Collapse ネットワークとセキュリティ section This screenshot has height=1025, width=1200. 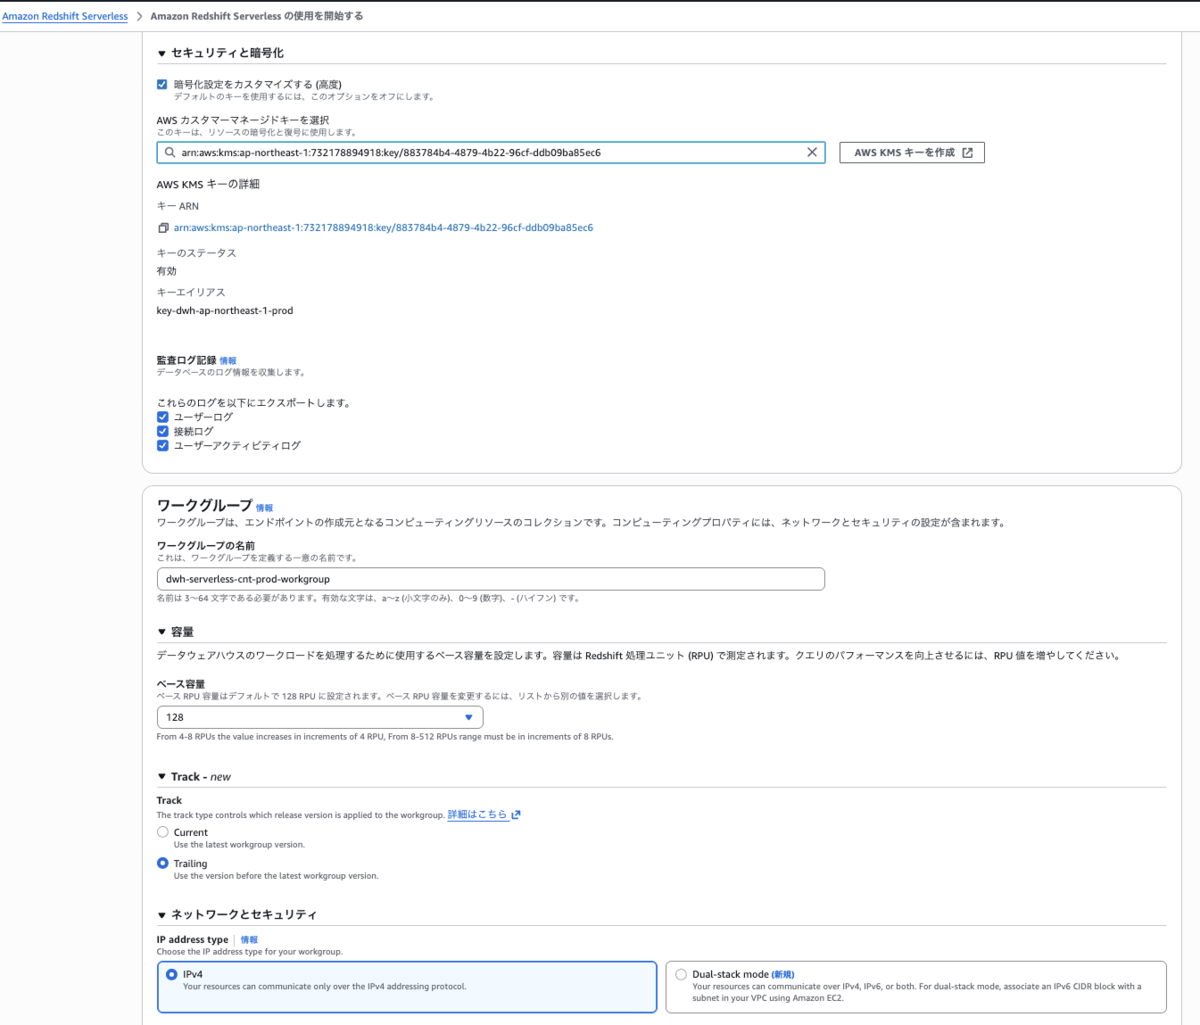(x=162, y=915)
